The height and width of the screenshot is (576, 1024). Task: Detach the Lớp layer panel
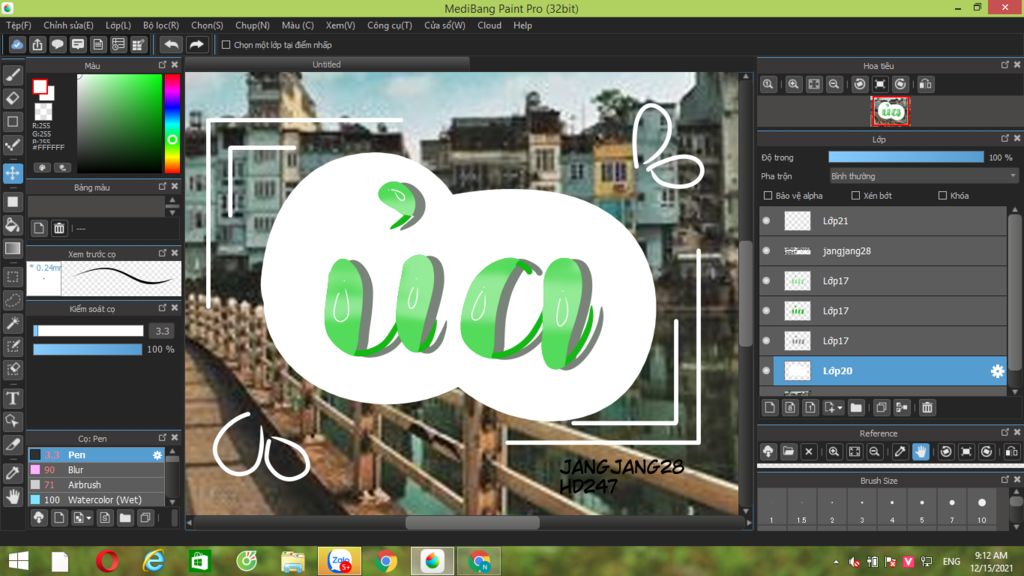(1005, 138)
